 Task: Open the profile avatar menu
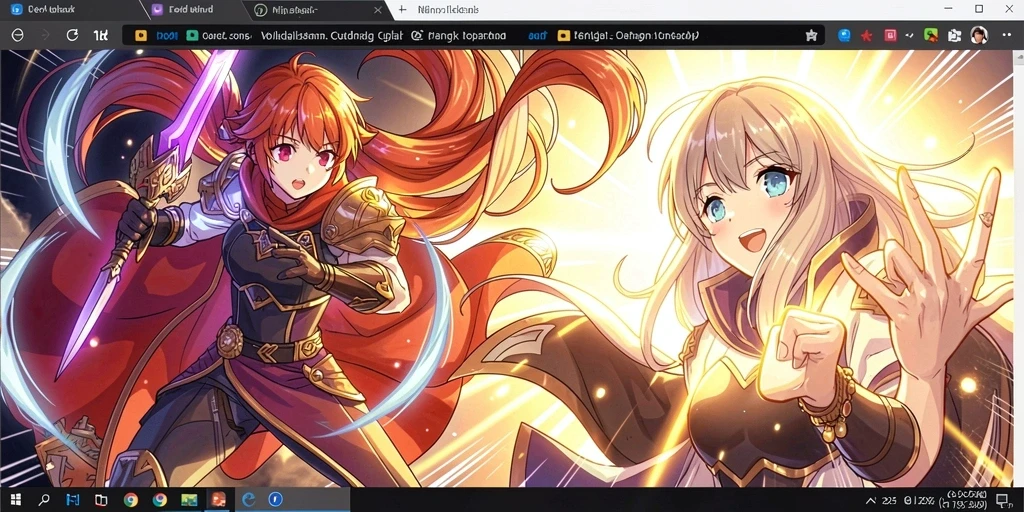[978, 35]
